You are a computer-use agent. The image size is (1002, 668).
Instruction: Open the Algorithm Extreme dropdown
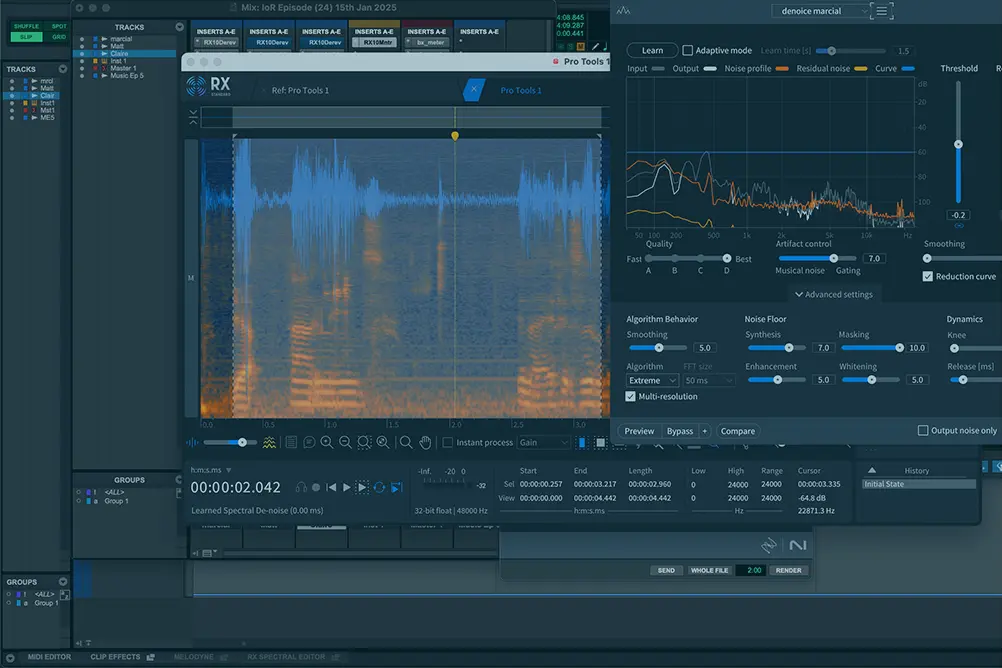(x=652, y=380)
